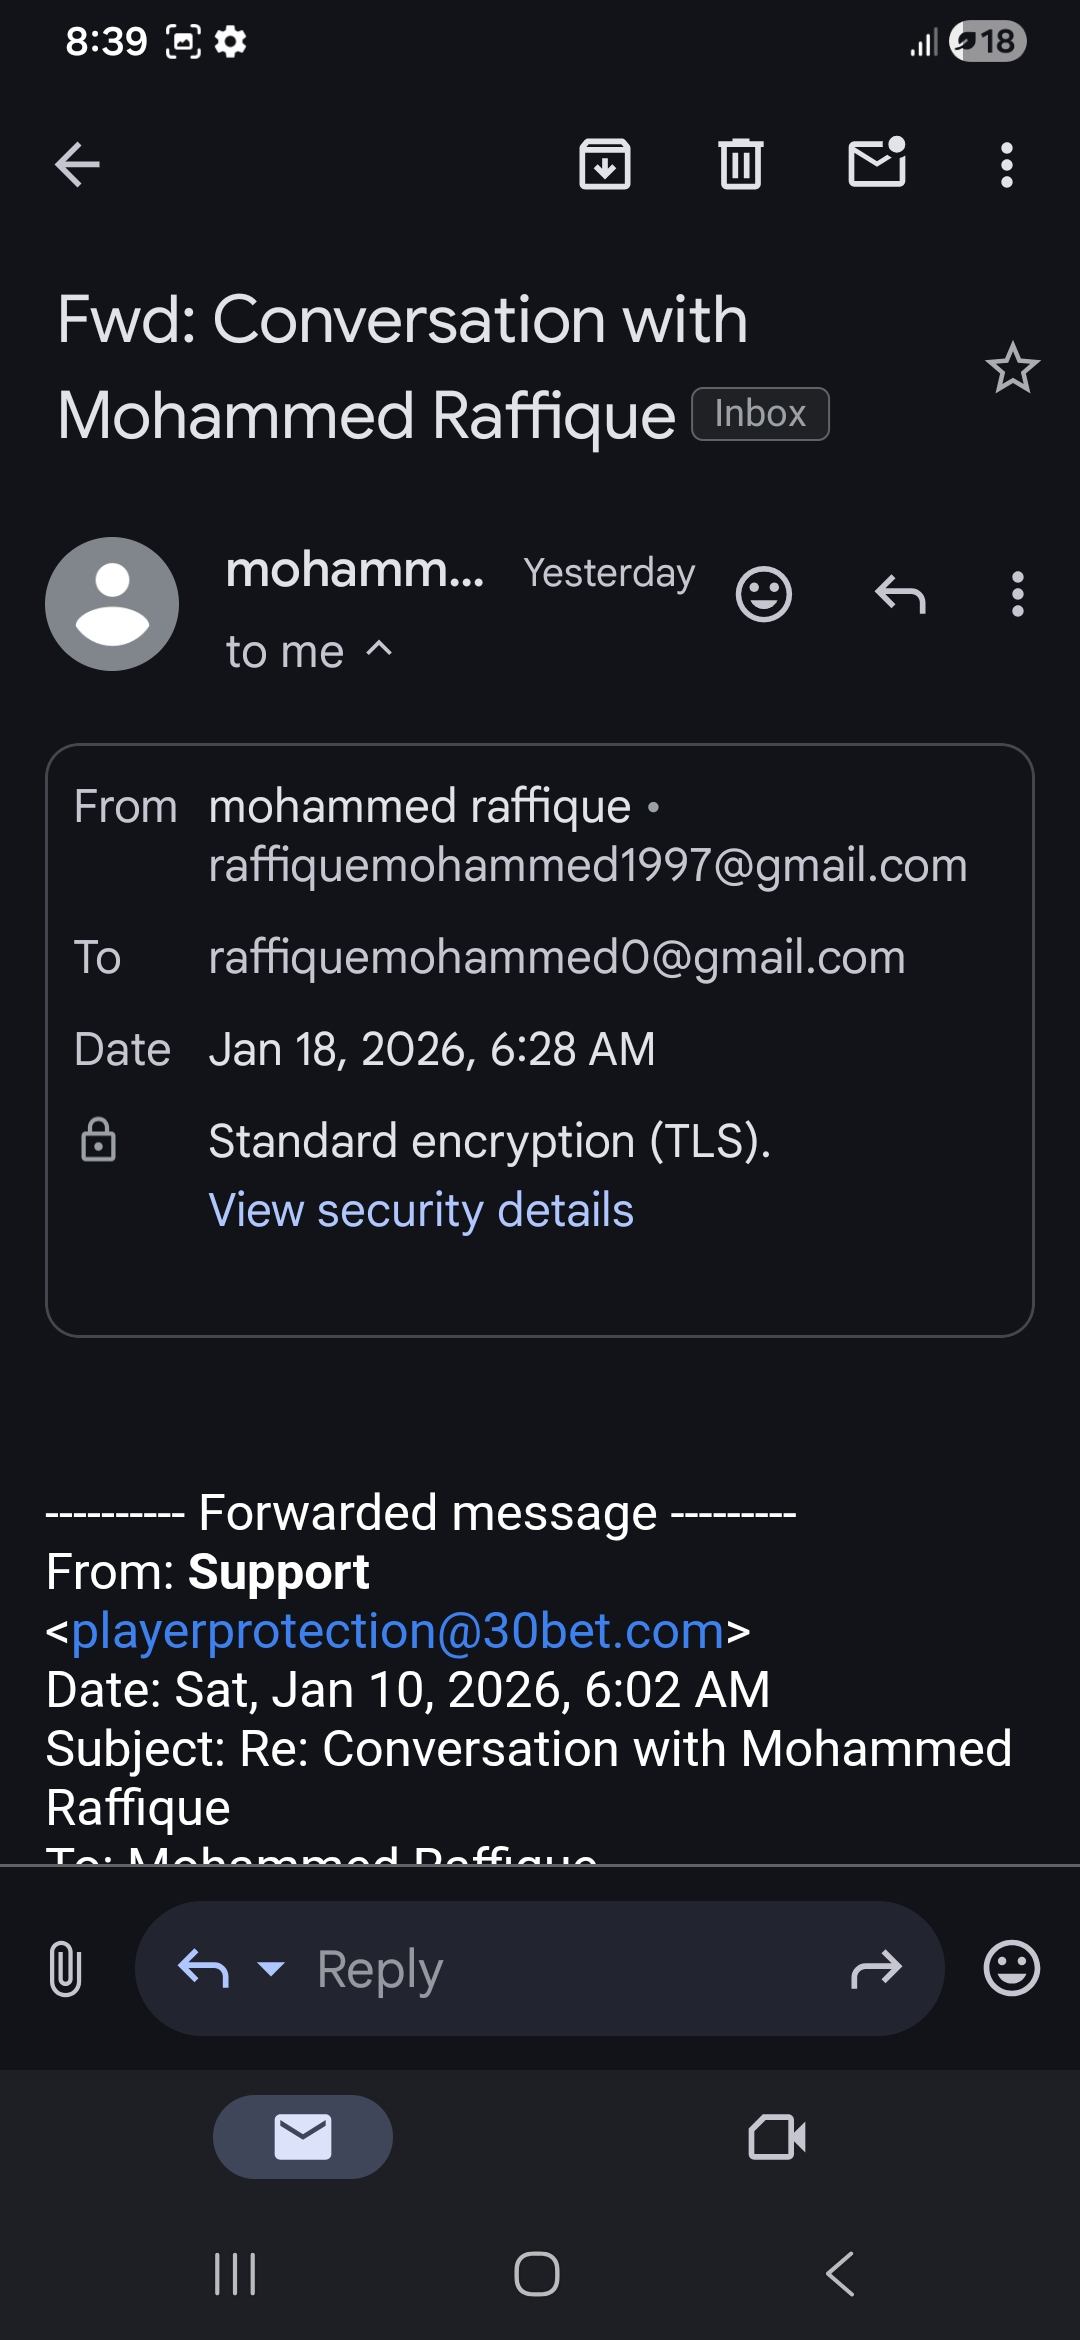Image resolution: width=1080 pixels, height=2340 pixels.
Task: Tap the playerprotection@30bet.com email link
Action: 398,1631
